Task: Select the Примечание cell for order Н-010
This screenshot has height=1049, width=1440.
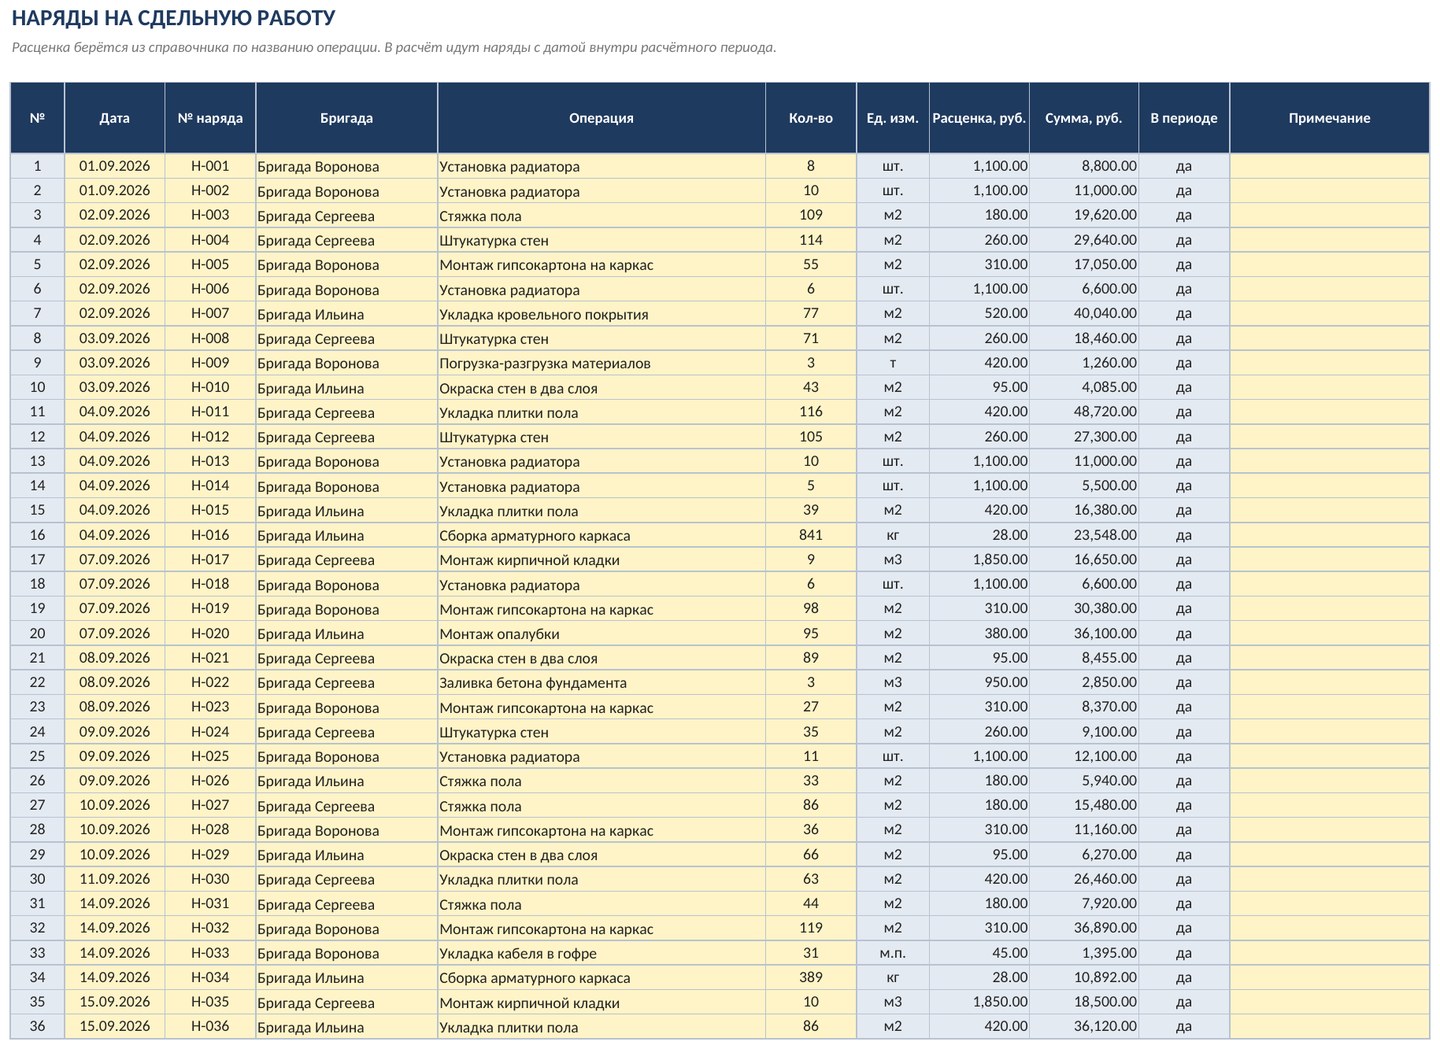Action: pyautogui.click(x=1329, y=387)
